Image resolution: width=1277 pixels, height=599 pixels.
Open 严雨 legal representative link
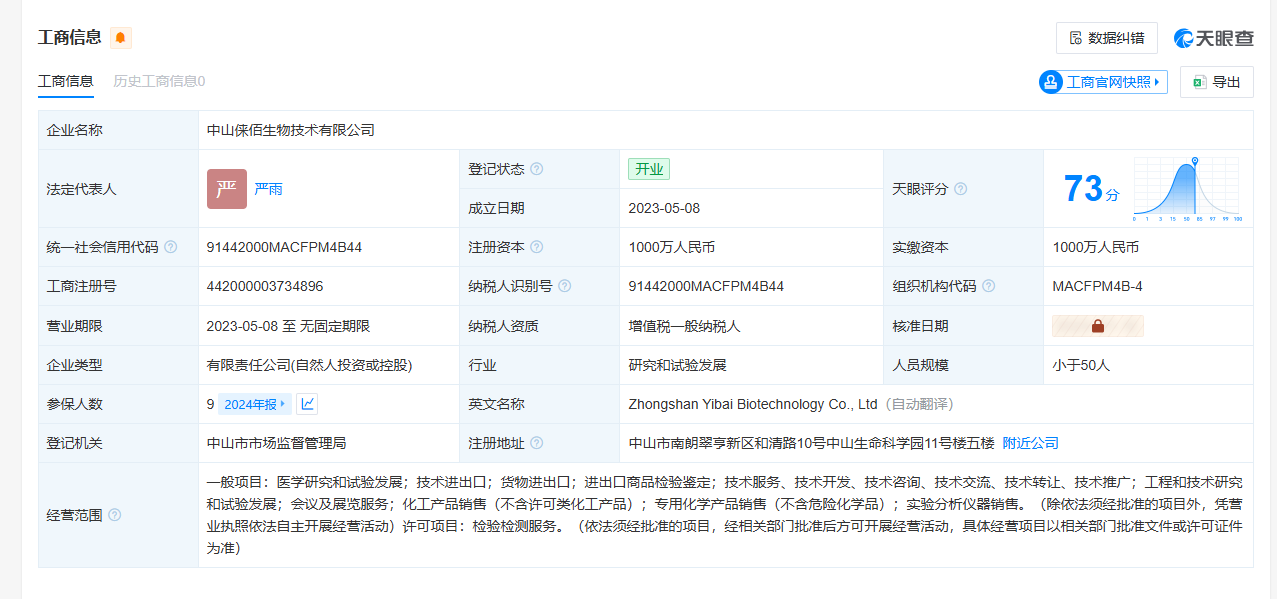[268, 189]
